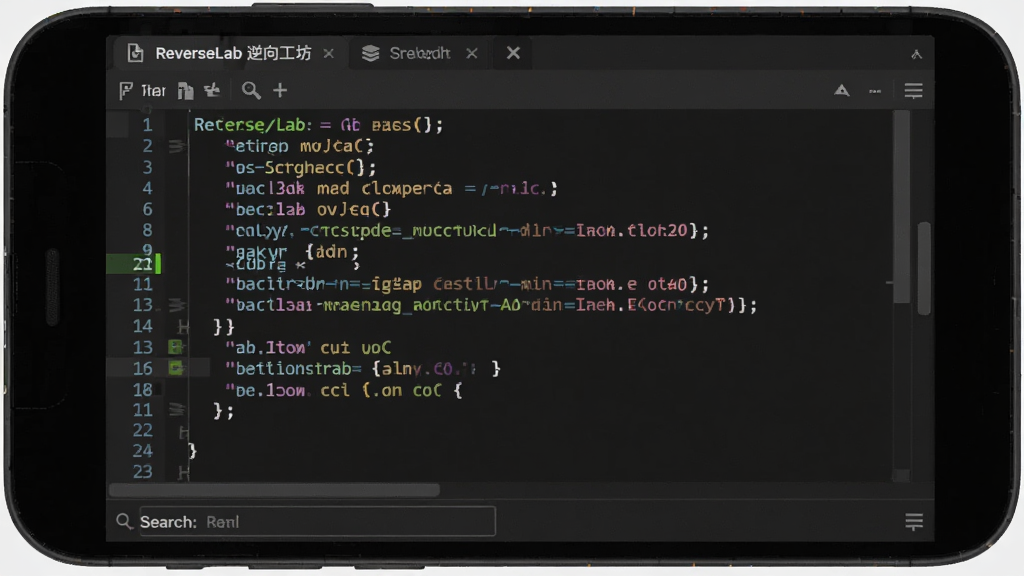Click the layers icon on the Srebrdh tab
Screen dimensions: 1024x576
coord(370,54)
